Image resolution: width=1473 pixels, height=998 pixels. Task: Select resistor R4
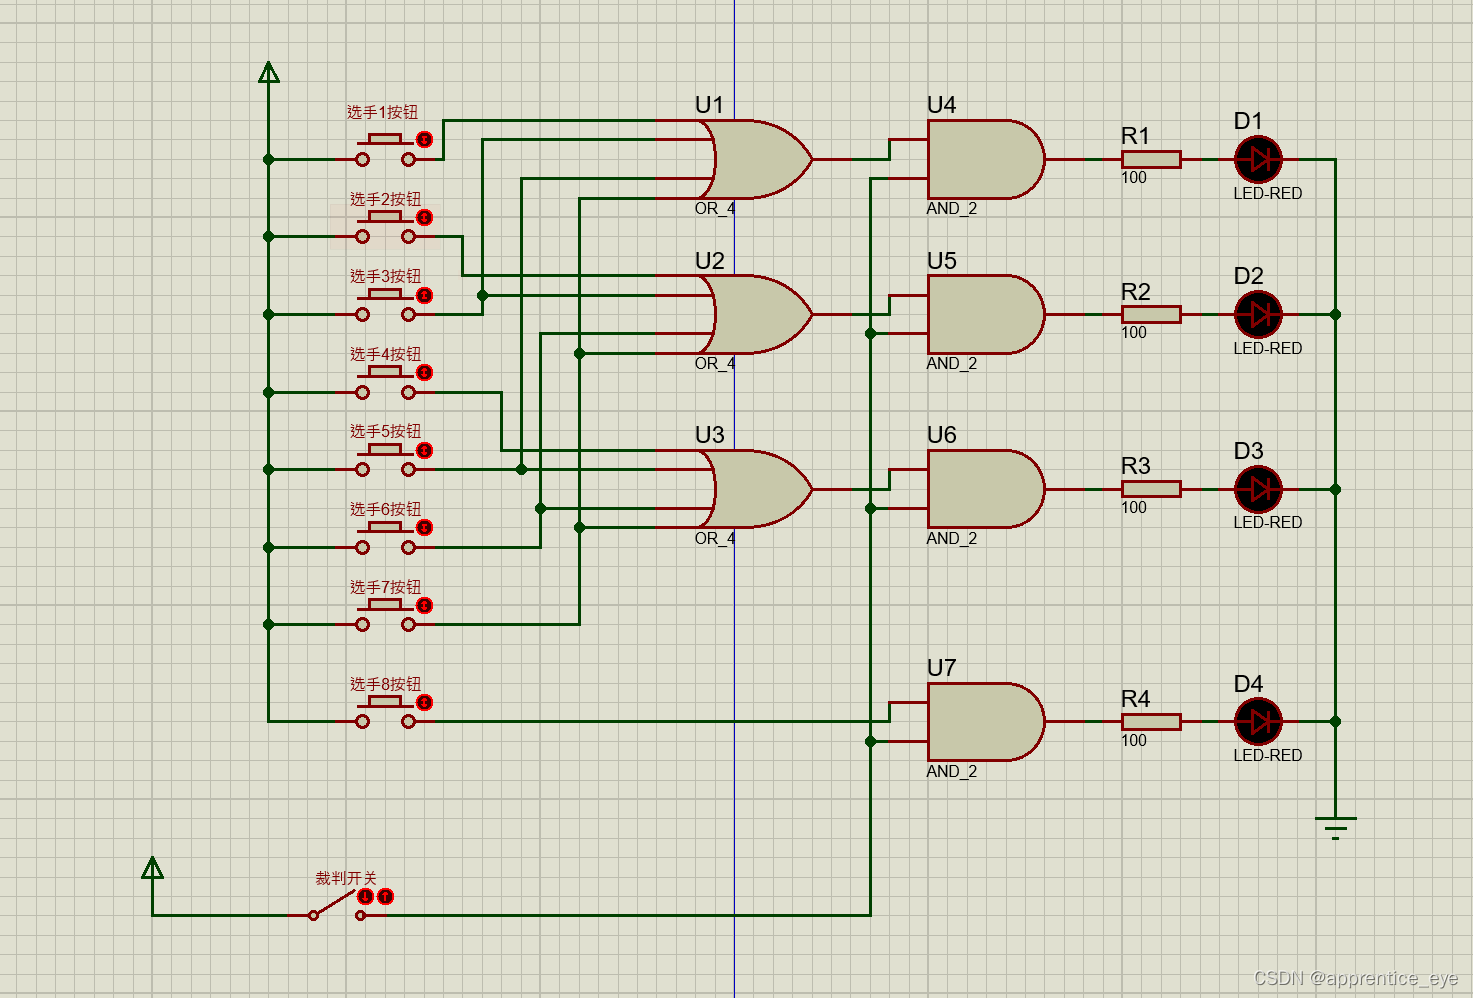[1151, 721]
